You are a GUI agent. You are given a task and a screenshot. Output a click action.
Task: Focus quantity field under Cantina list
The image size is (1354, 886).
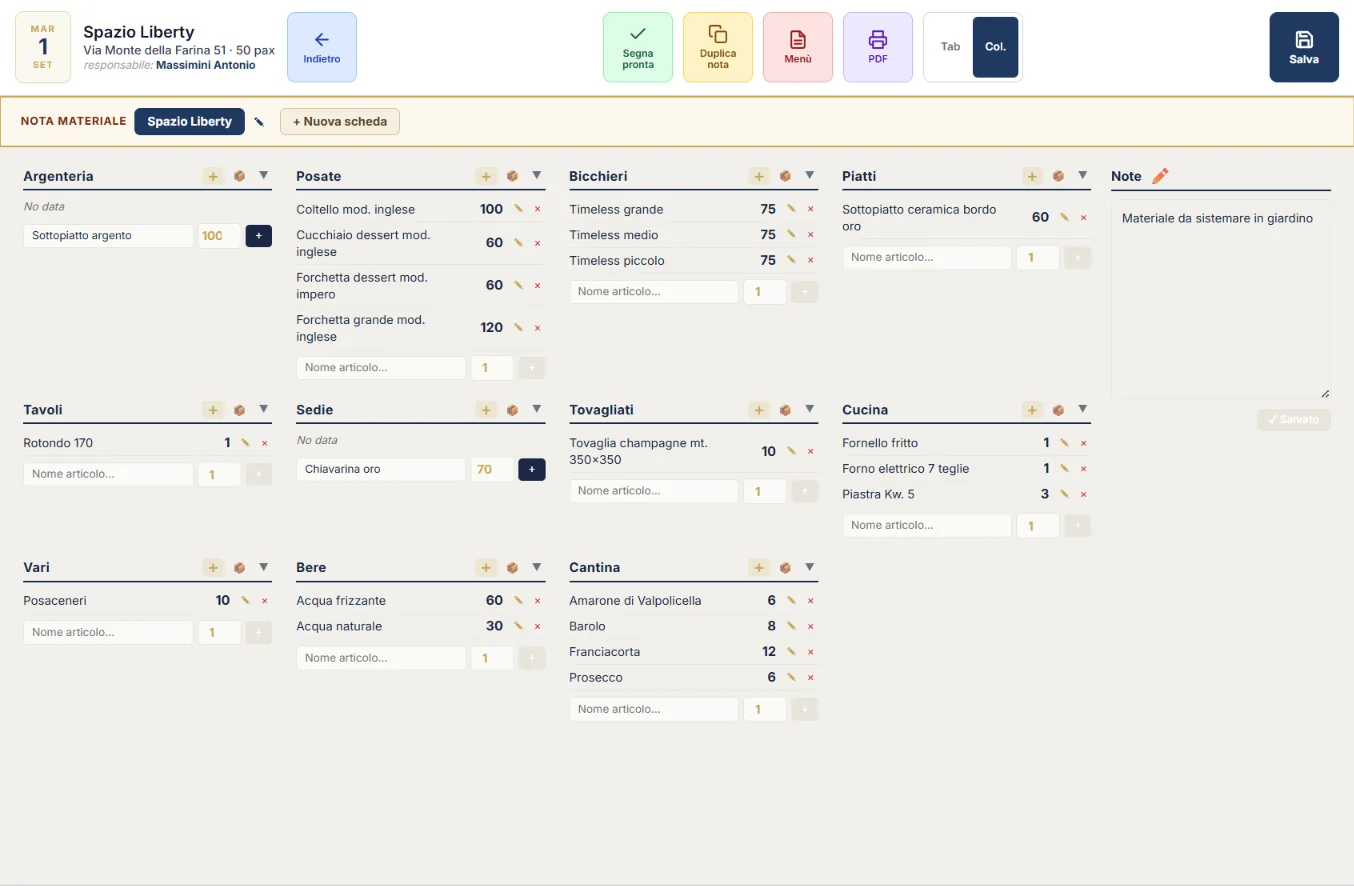tap(765, 709)
